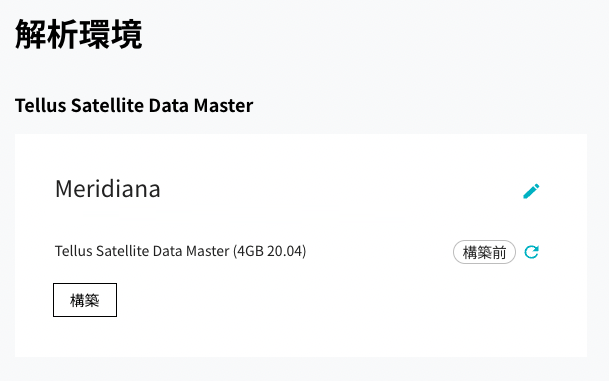609x381 pixels.
Task: Click the 解析環境 page heading
Action: 79,35
